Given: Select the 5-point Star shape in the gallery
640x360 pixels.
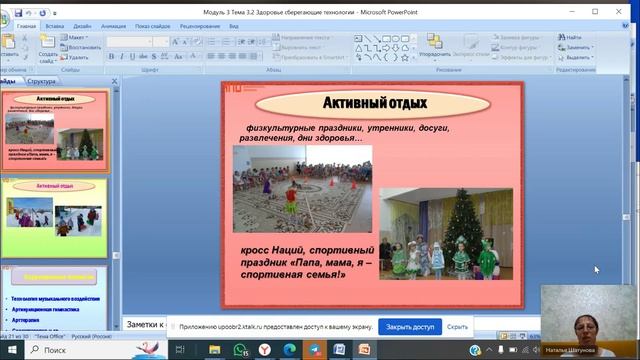Looking at the screenshot, I should pyautogui.click(x=405, y=58).
